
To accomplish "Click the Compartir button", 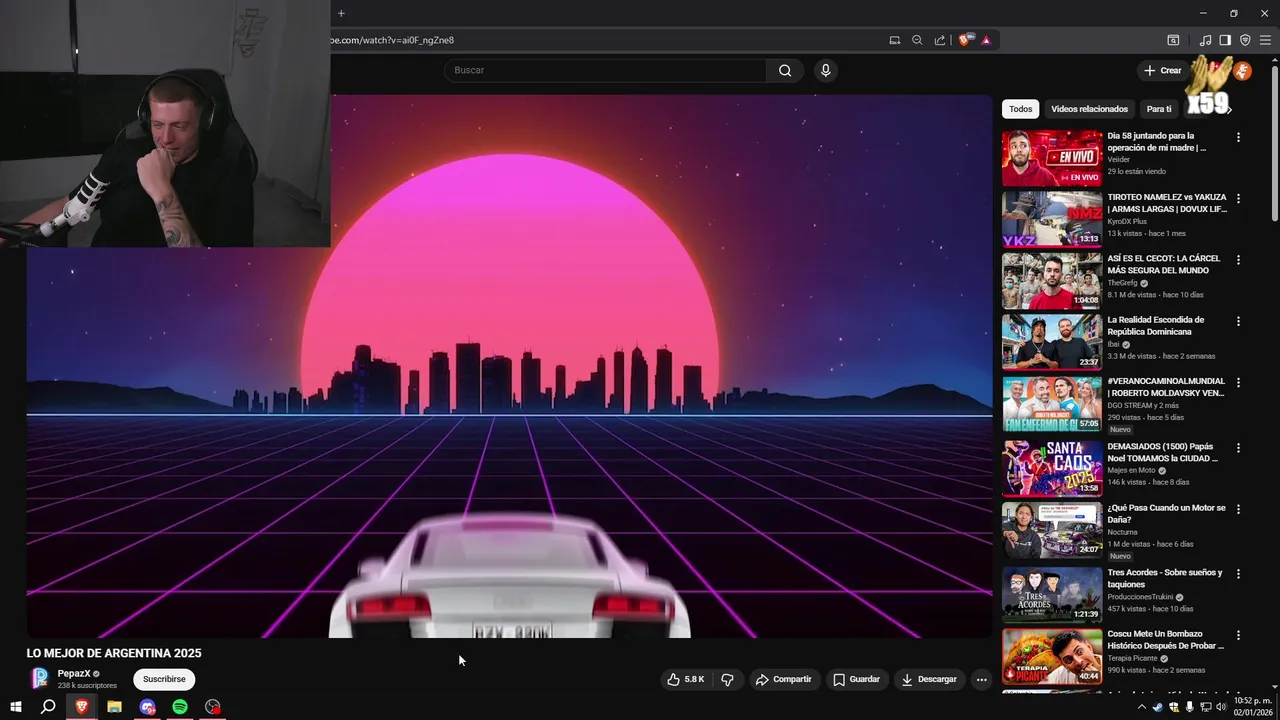I will 784,679.
